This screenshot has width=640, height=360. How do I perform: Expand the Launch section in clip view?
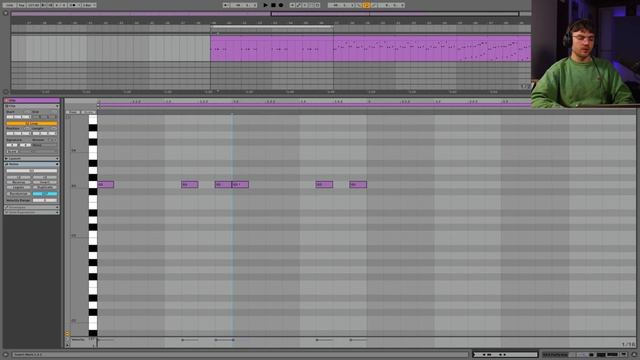pyautogui.click(x=32, y=158)
